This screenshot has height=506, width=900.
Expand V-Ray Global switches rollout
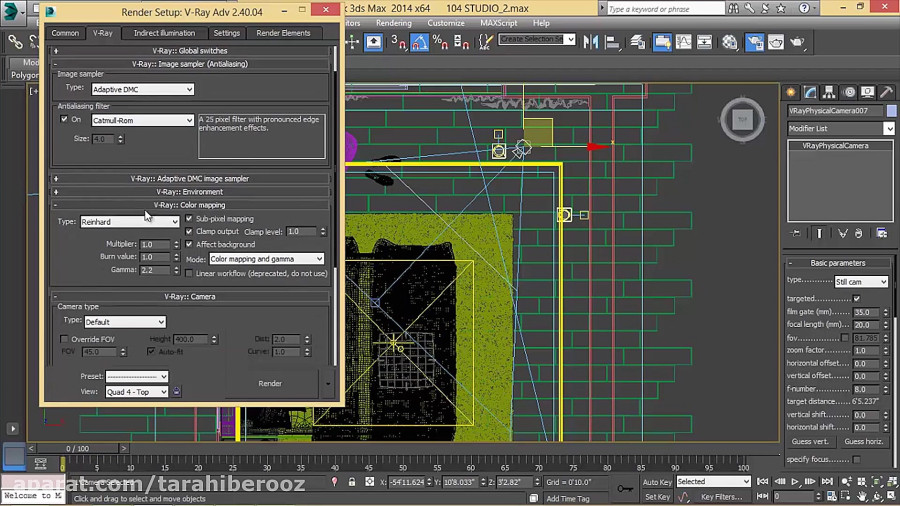[189, 50]
